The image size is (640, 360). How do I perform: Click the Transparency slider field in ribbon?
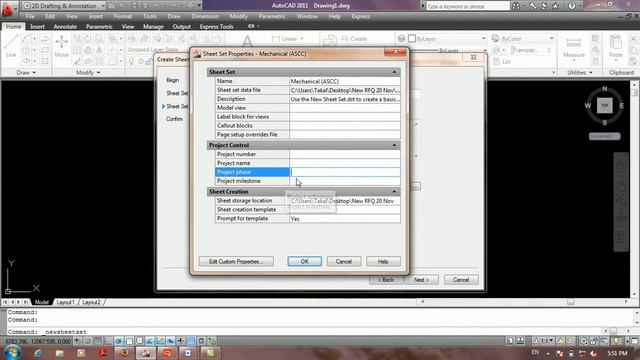pyautogui.click(x=532, y=50)
